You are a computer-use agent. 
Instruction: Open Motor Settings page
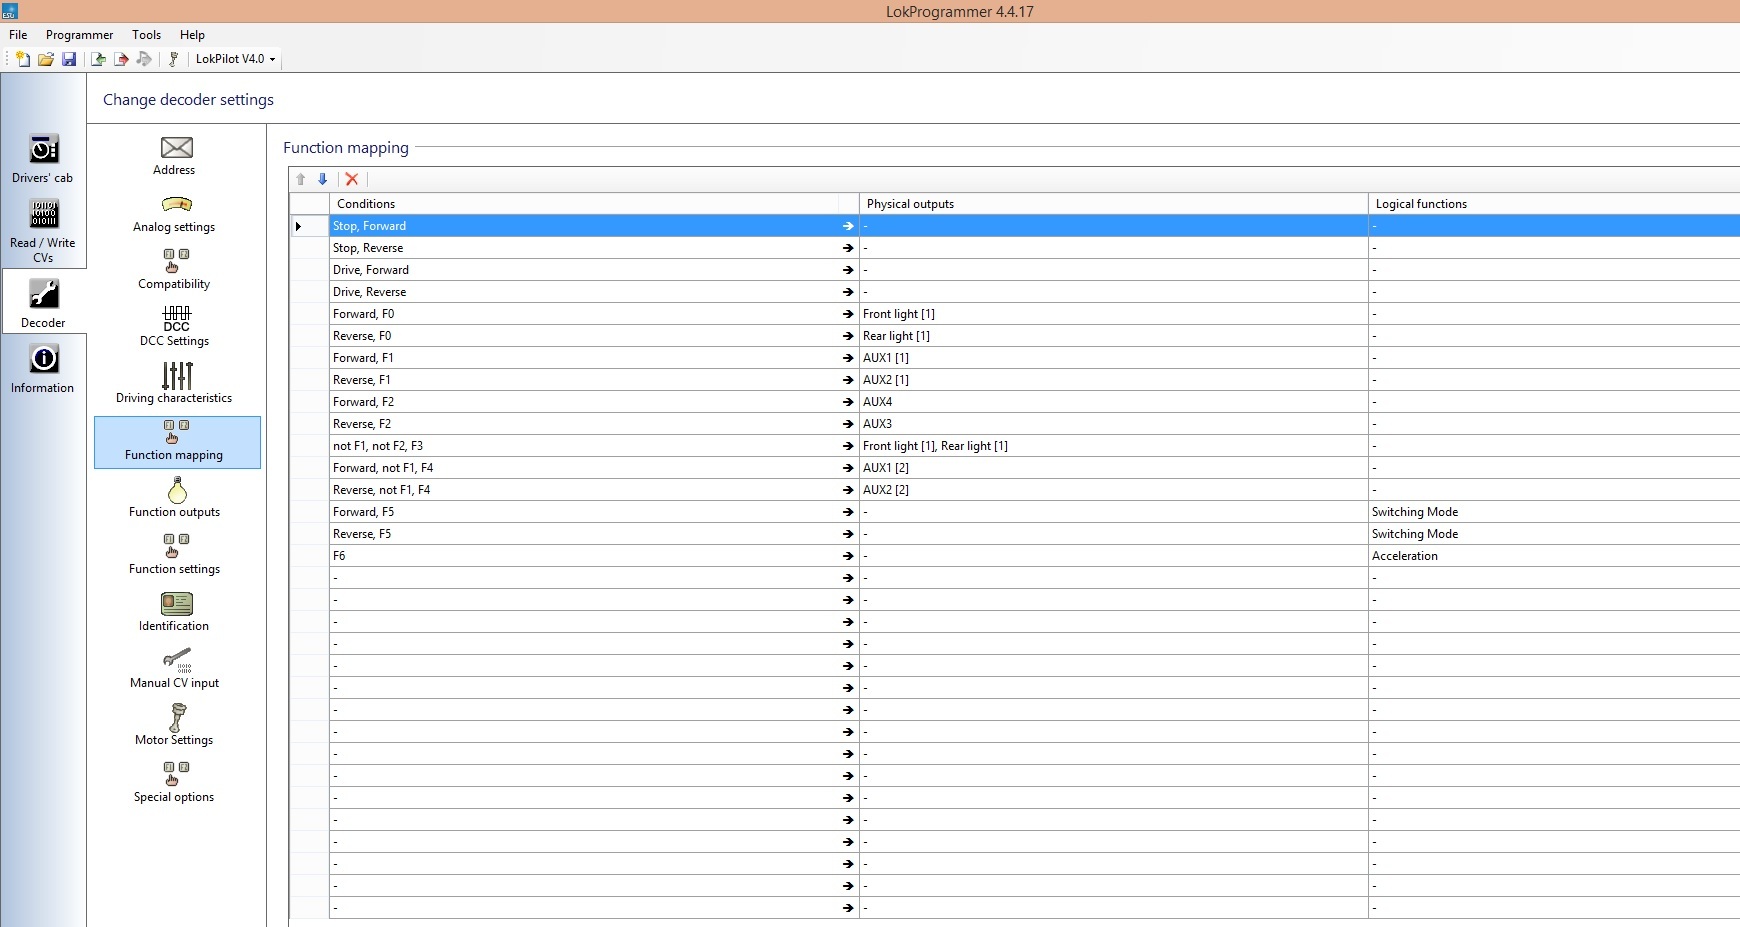[x=175, y=725]
